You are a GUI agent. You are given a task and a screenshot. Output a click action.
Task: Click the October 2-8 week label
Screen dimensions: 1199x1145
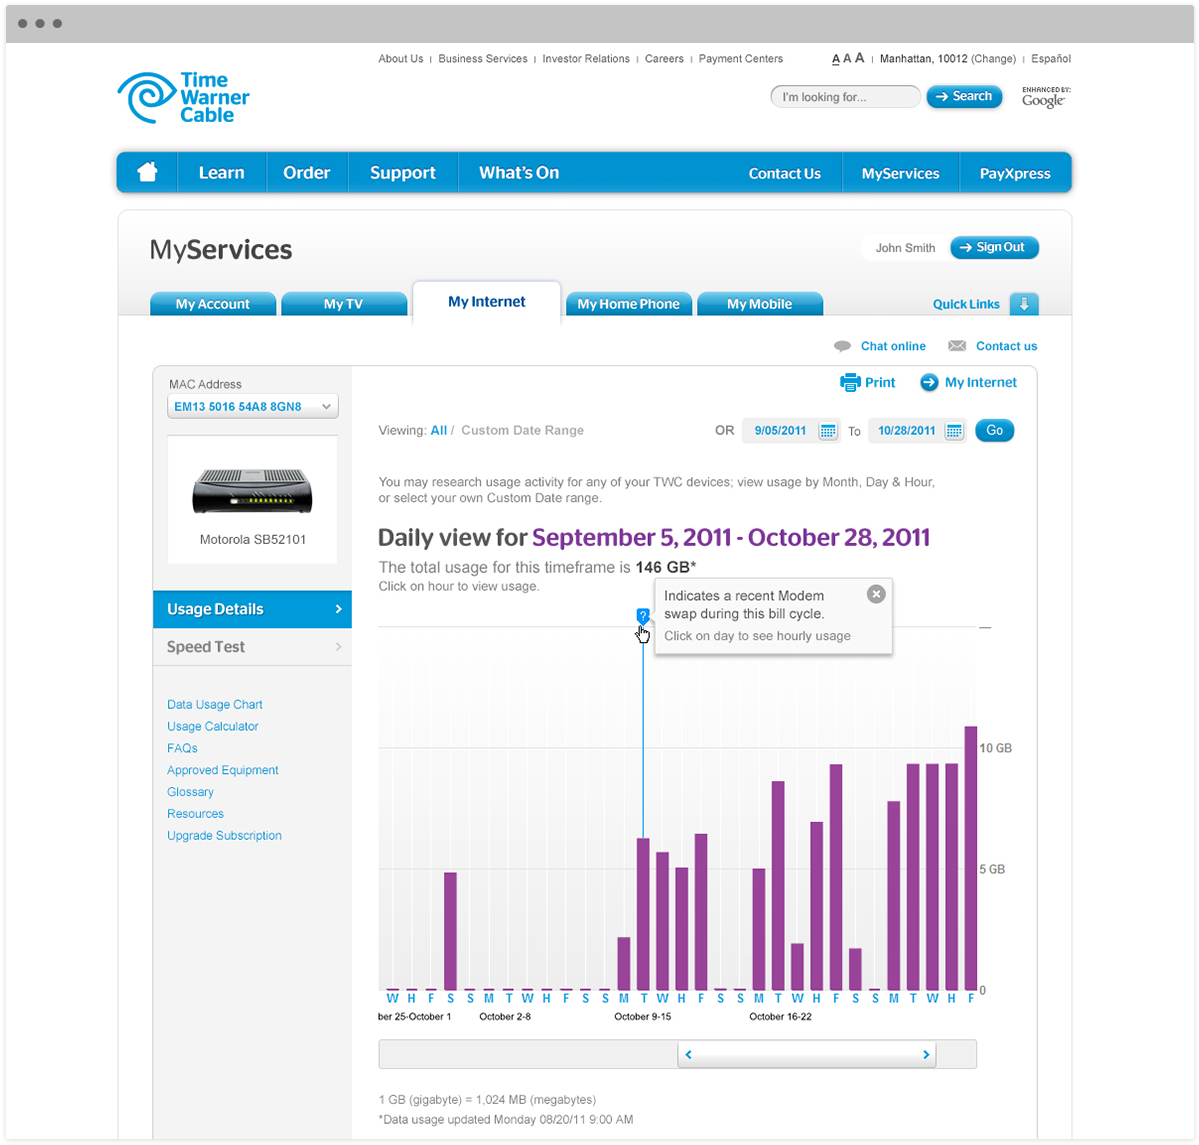coord(505,1017)
